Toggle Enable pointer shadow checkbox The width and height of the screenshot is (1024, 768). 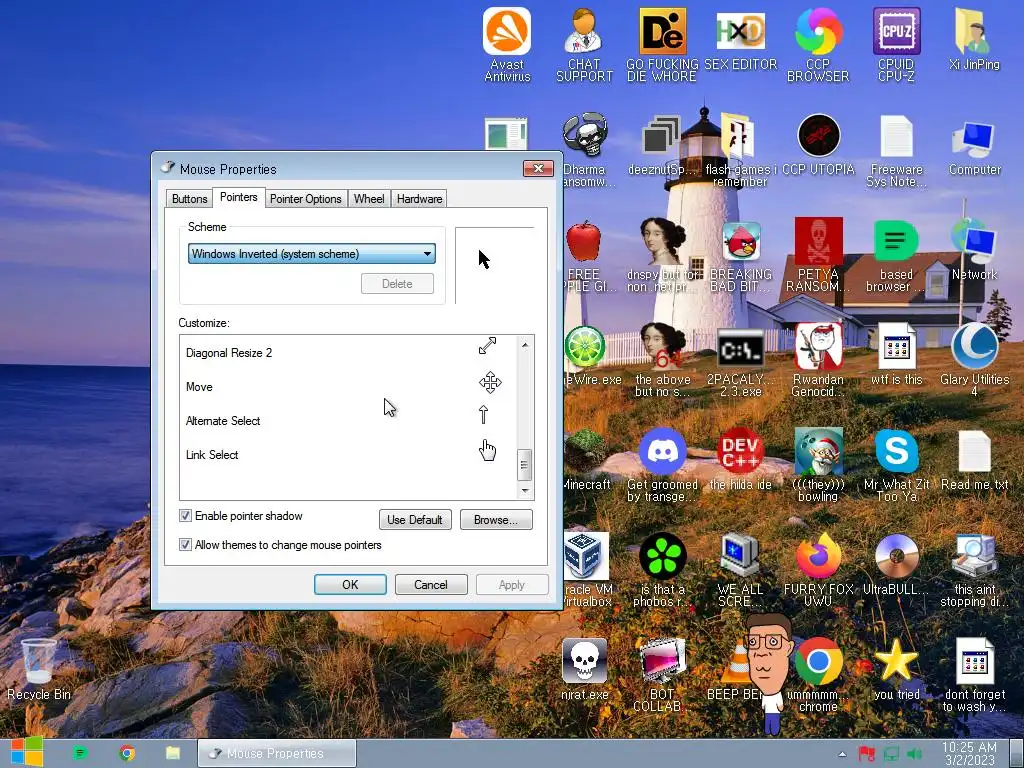(185, 516)
